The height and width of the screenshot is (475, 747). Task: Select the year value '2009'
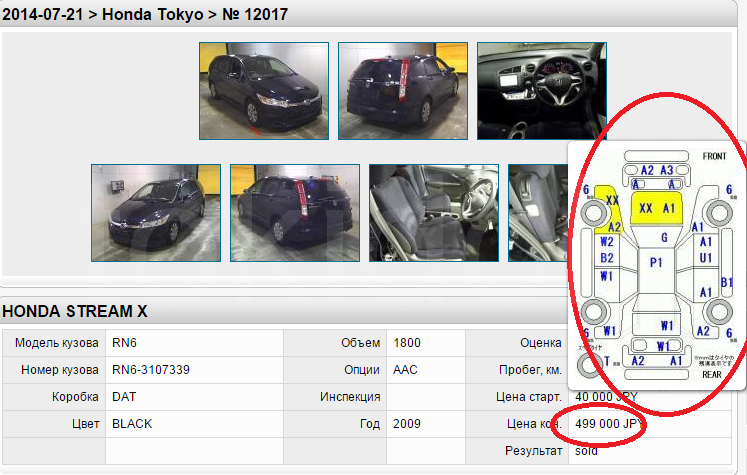click(x=407, y=424)
